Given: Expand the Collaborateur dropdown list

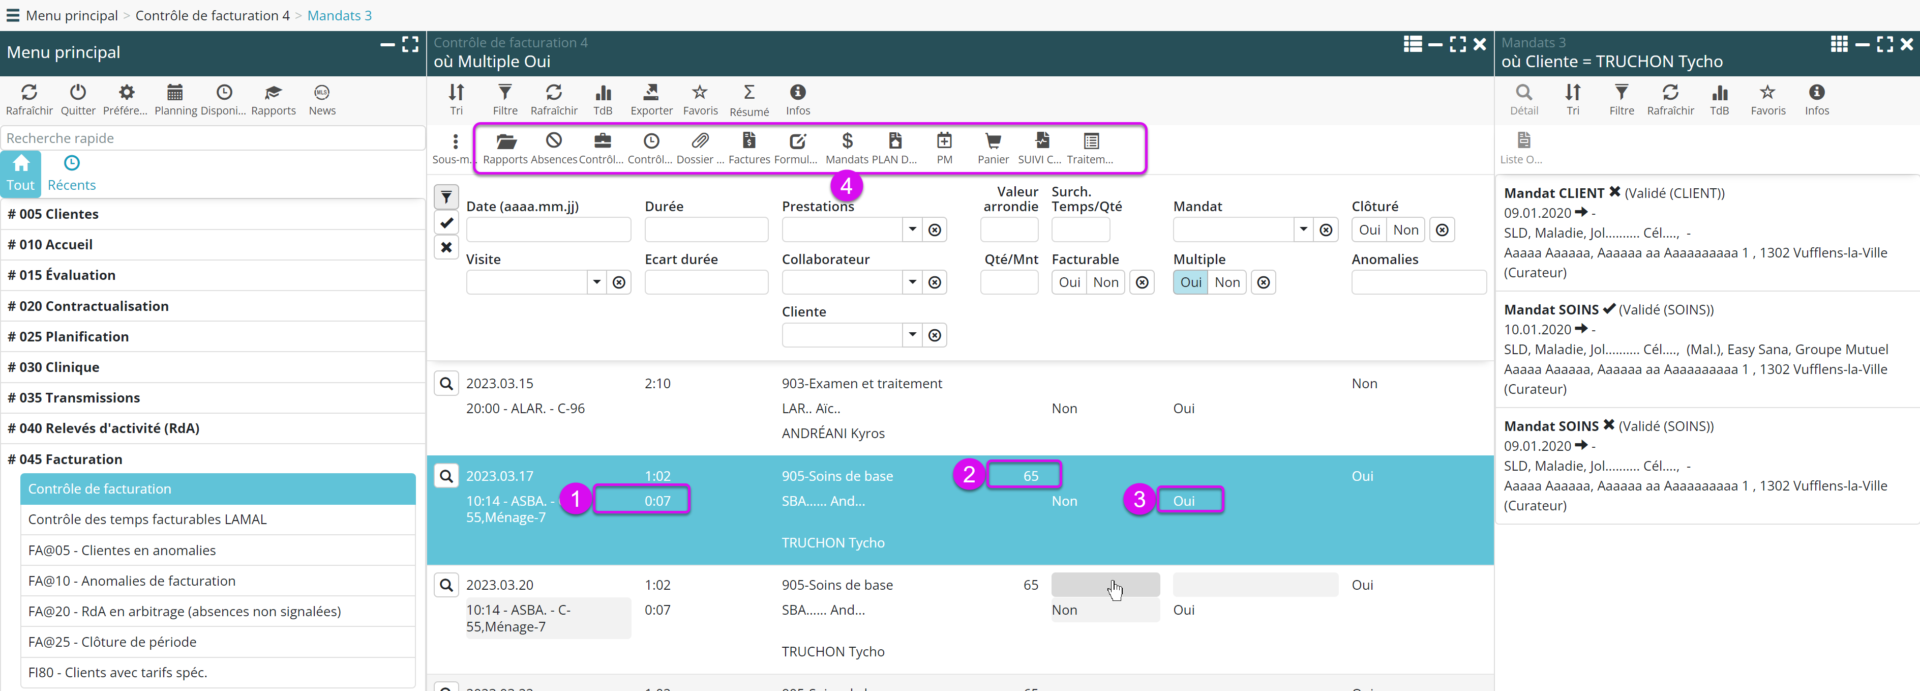Looking at the screenshot, I should [912, 283].
